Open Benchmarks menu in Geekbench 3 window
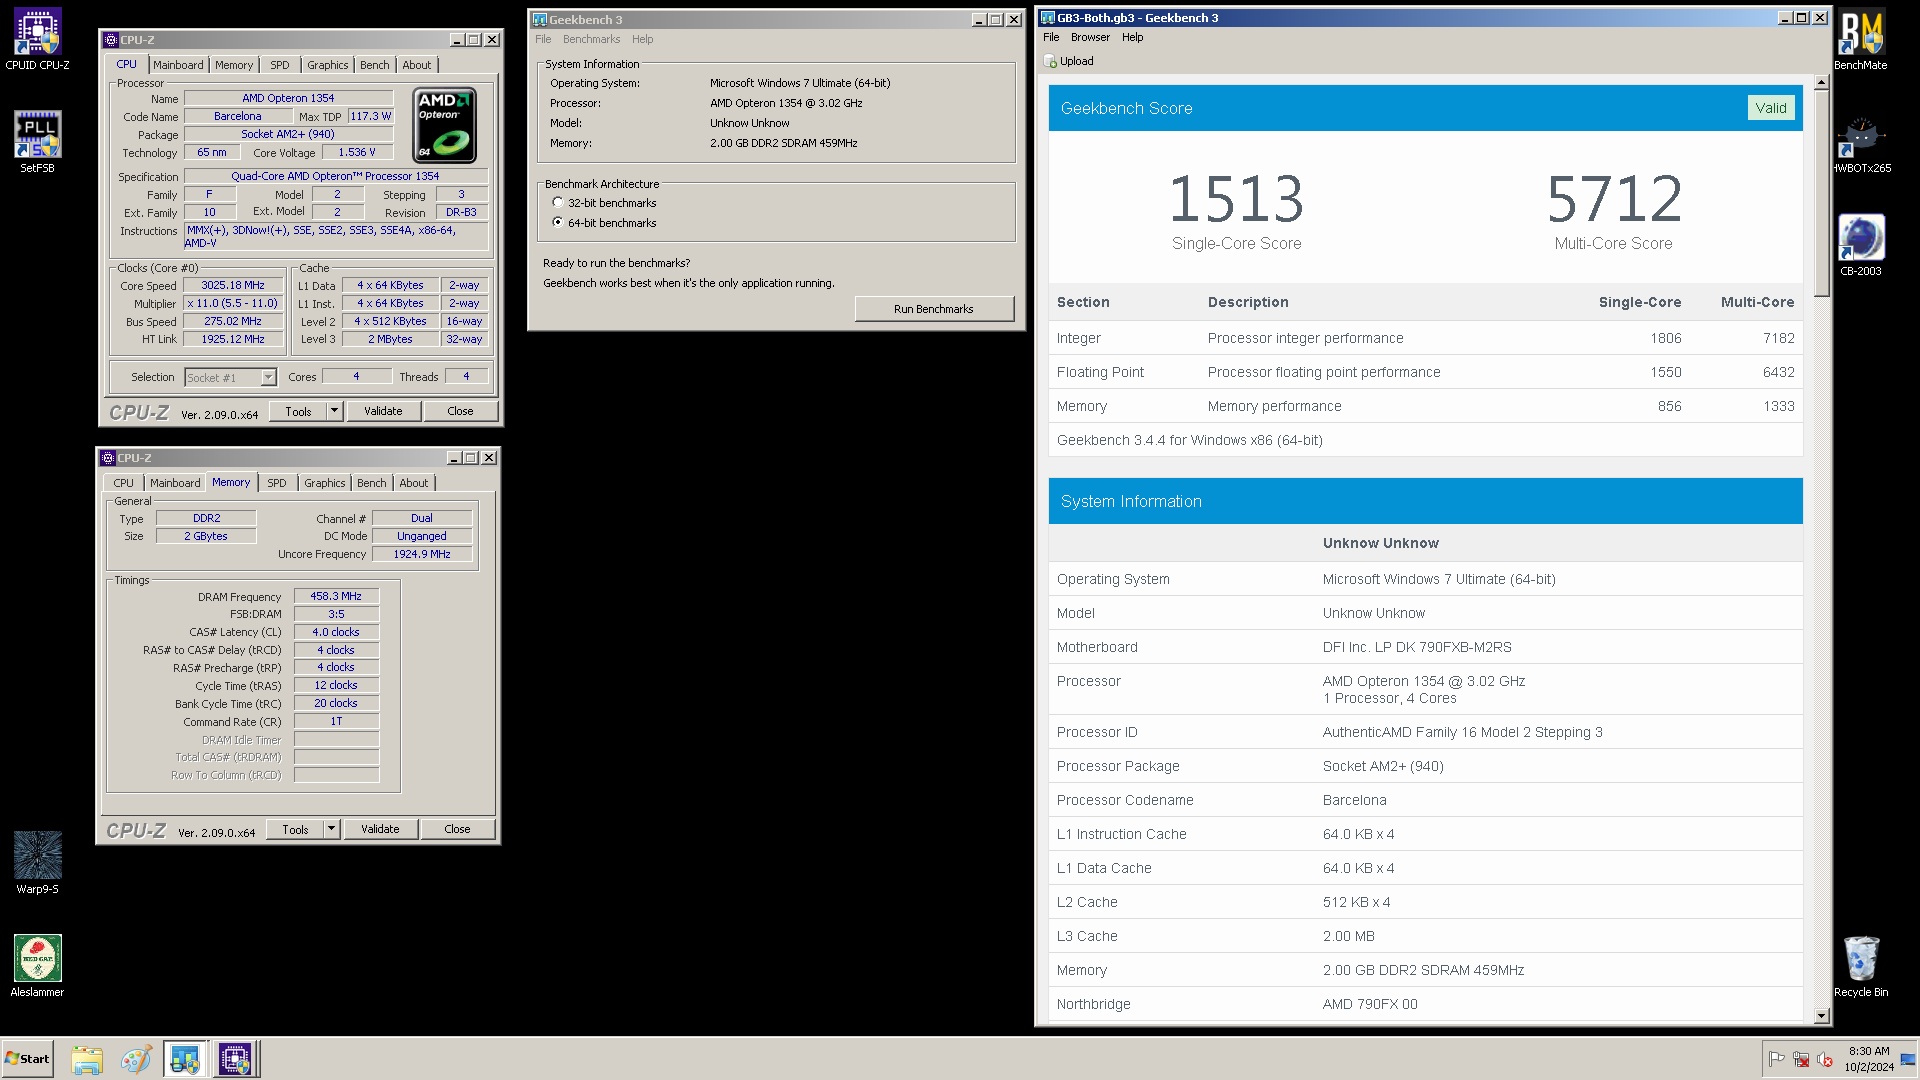 click(591, 39)
